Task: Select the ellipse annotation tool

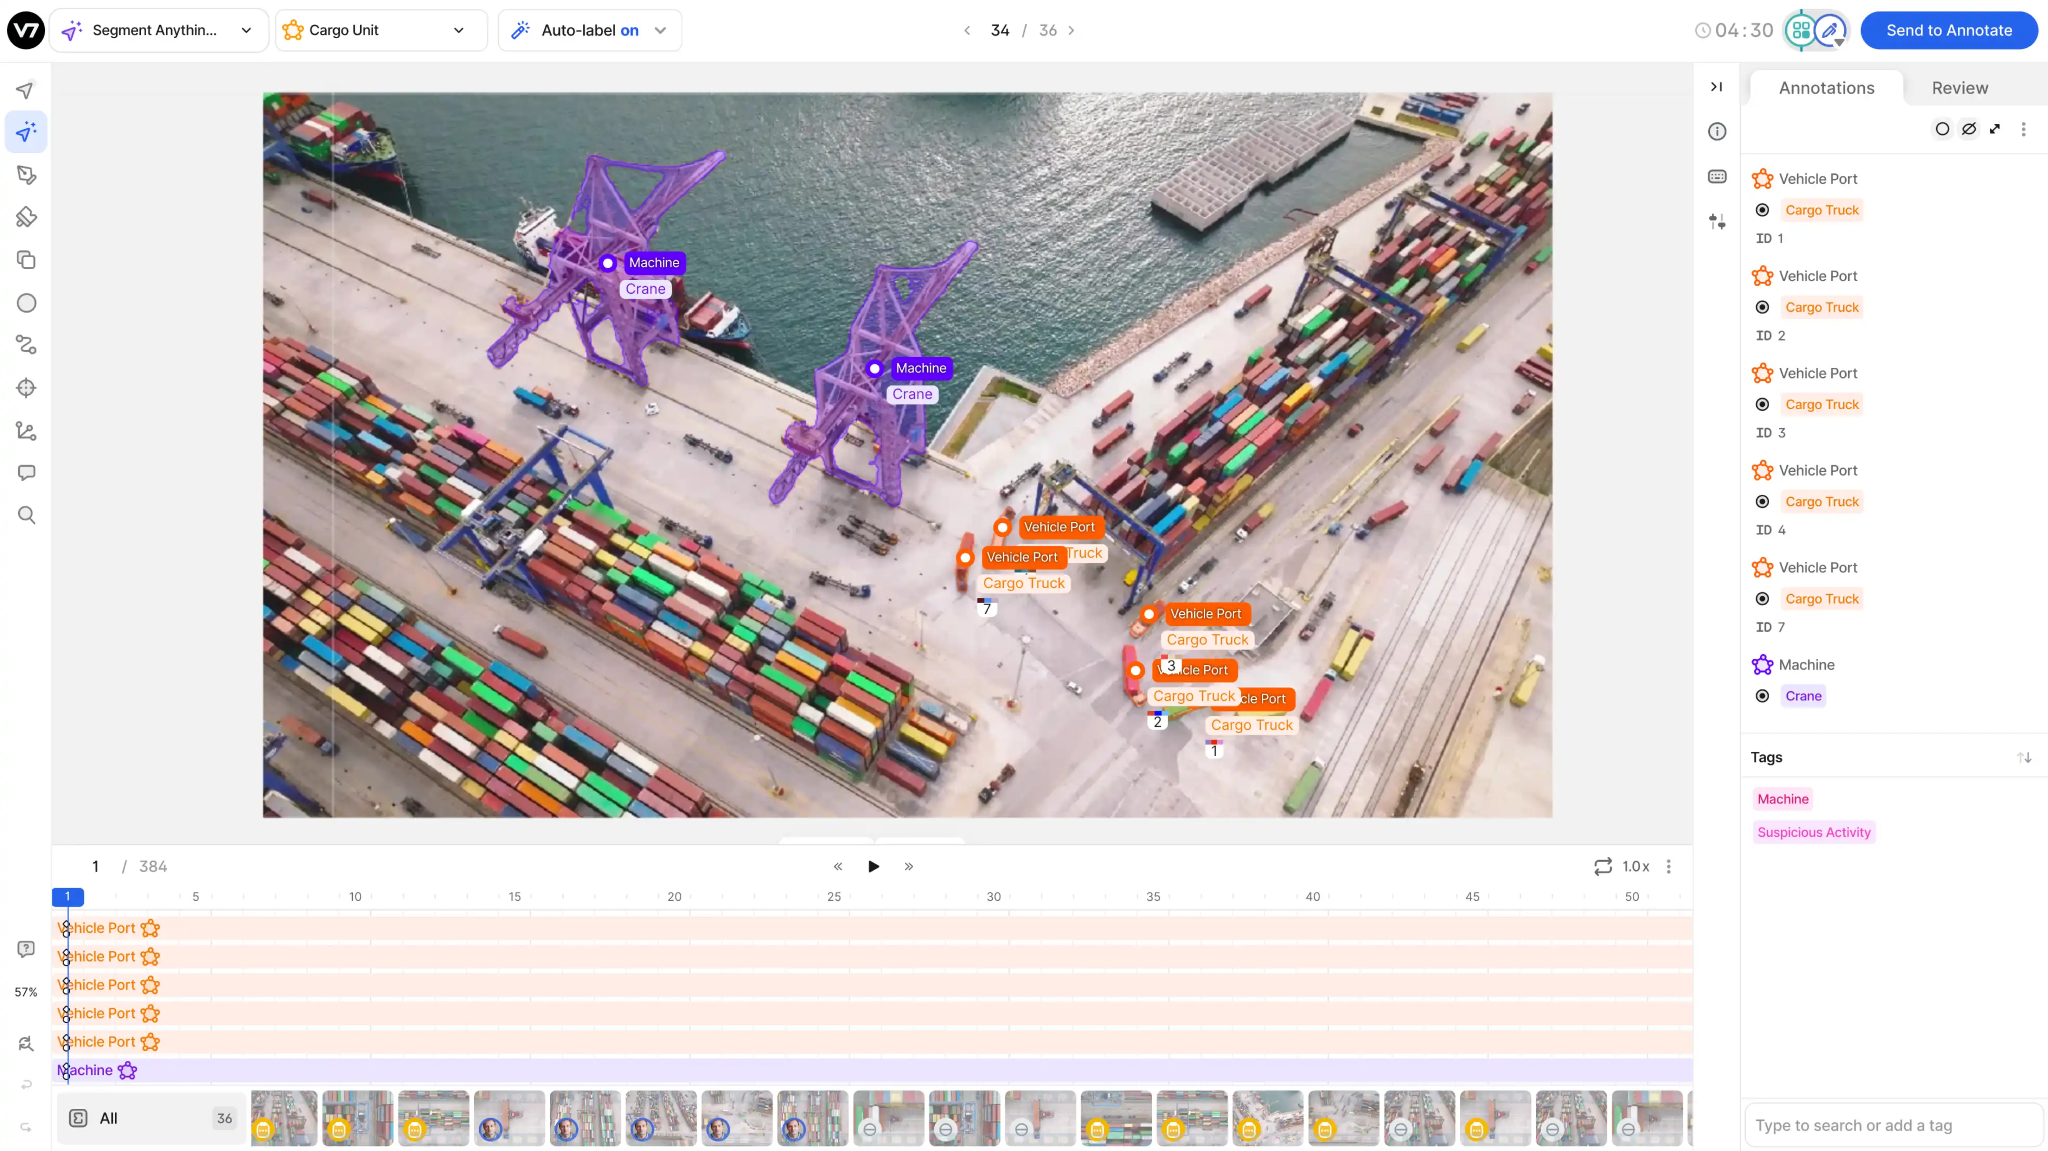Action: [27, 302]
